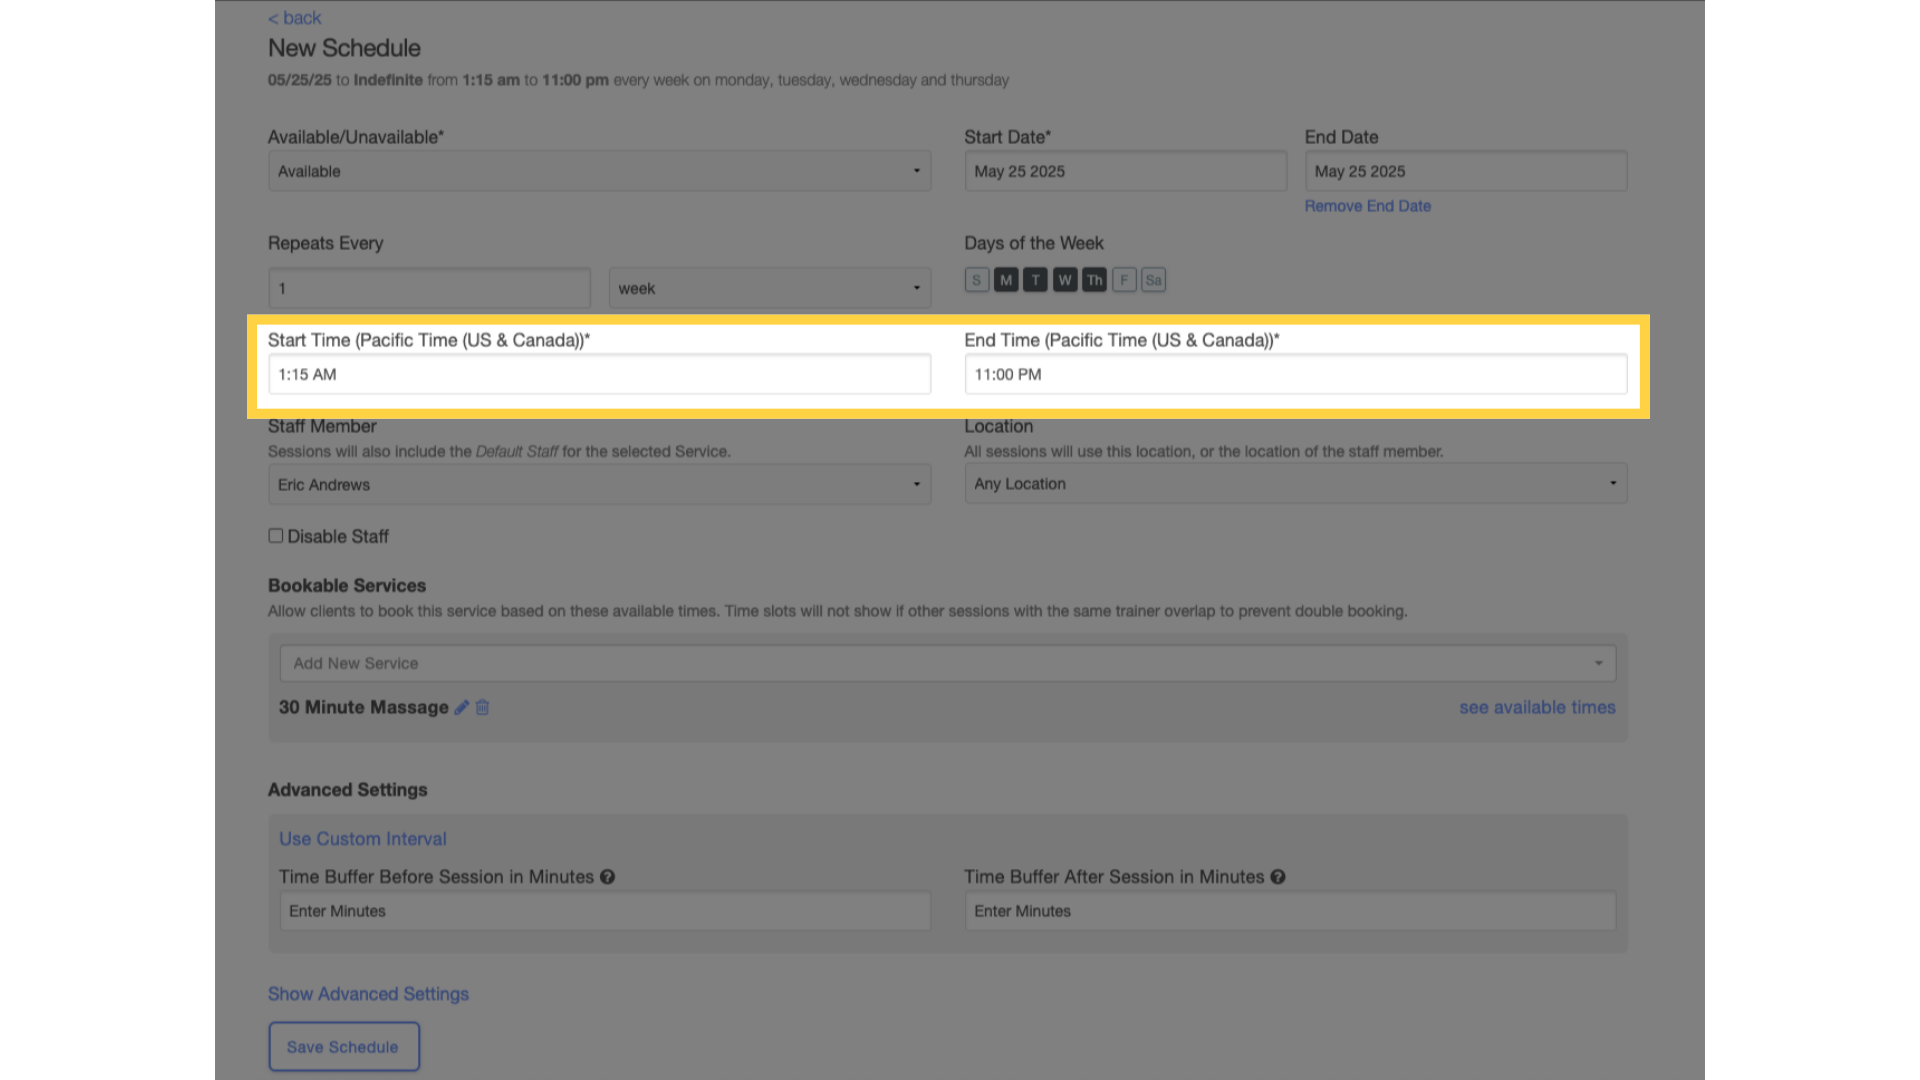Open the Staff Member dropdown (Eric Andrews)

pos(599,484)
